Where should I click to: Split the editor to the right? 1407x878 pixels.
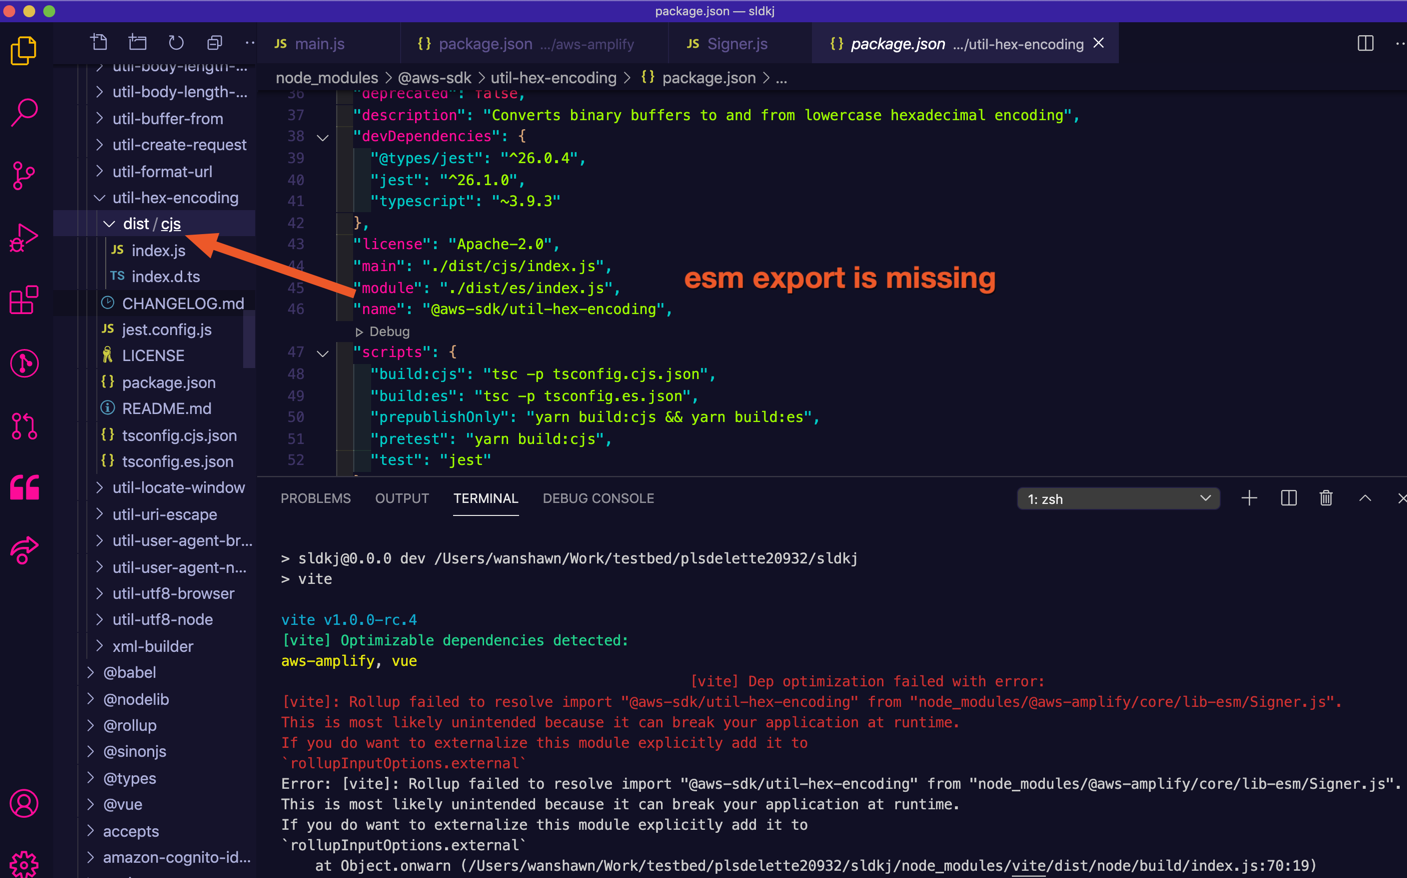1365,43
